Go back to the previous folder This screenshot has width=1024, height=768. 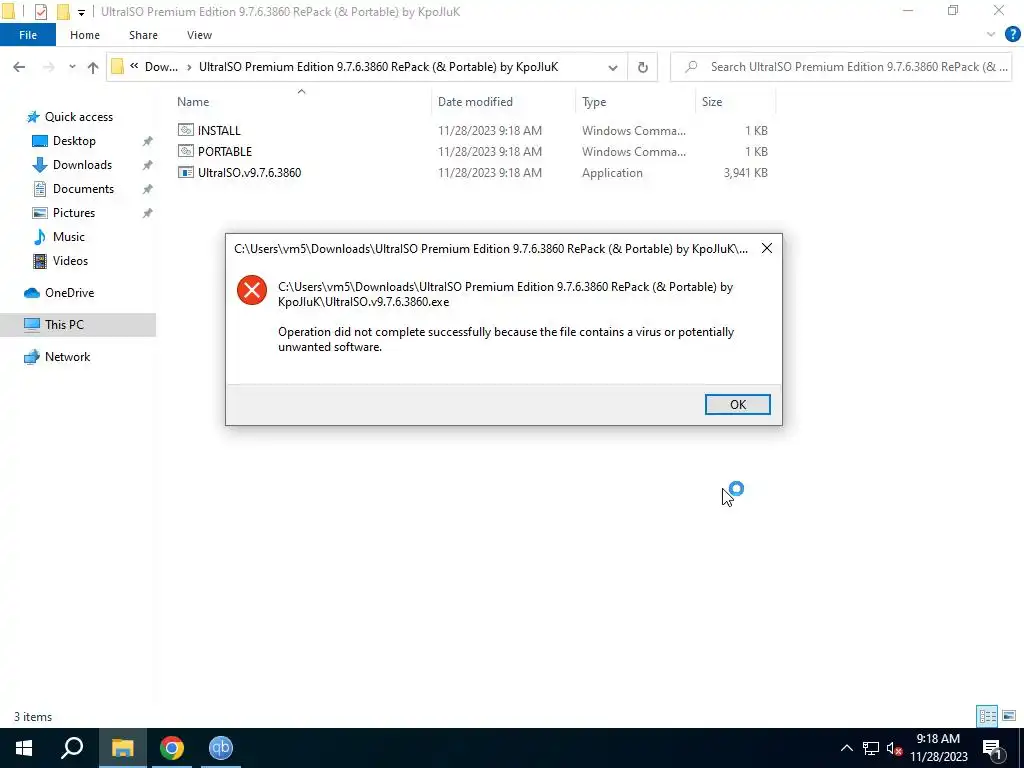[19, 67]
